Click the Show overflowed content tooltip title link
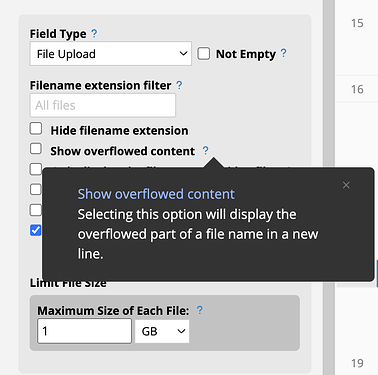 click(x=156, y=194)
